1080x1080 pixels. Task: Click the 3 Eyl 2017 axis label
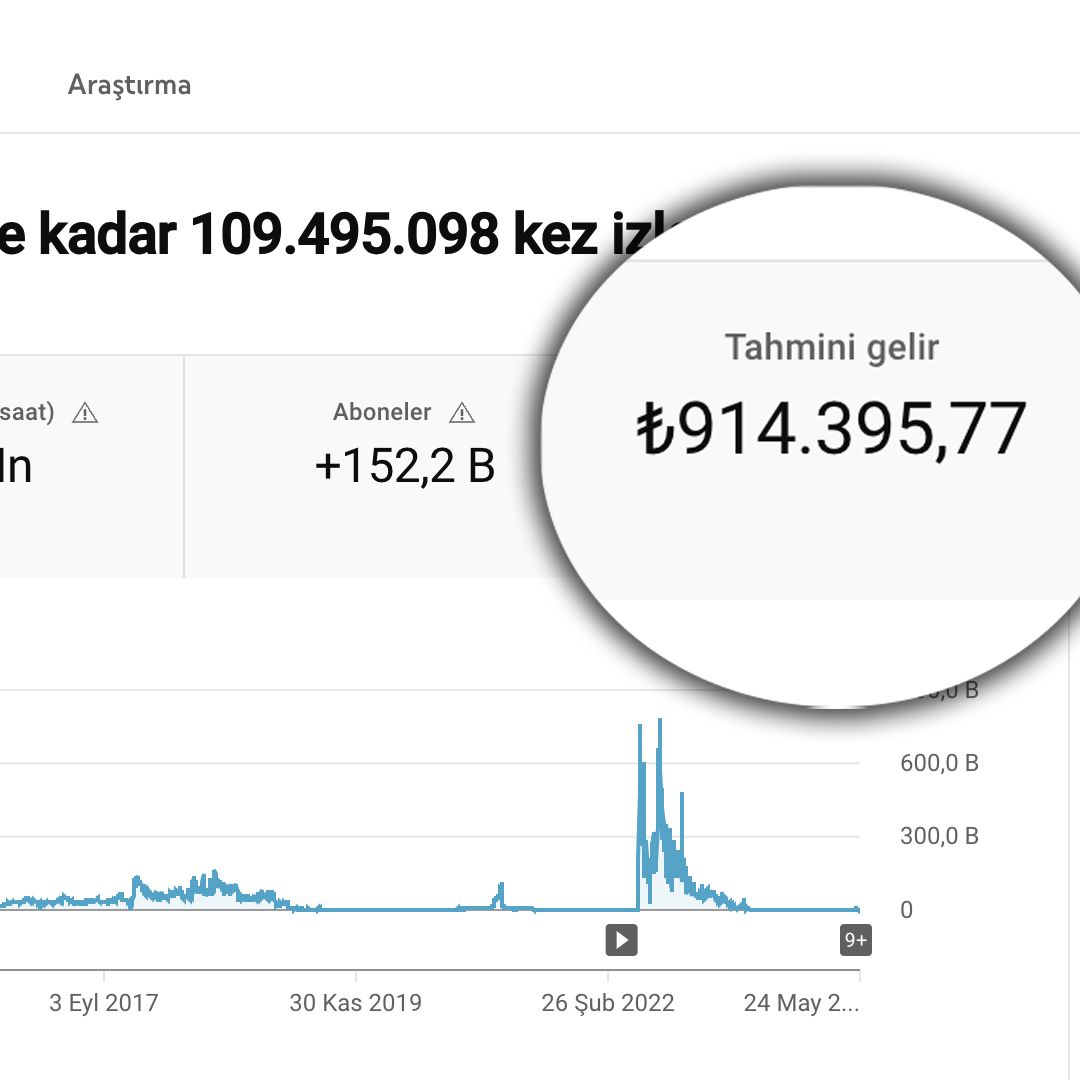click(104, 1003)
